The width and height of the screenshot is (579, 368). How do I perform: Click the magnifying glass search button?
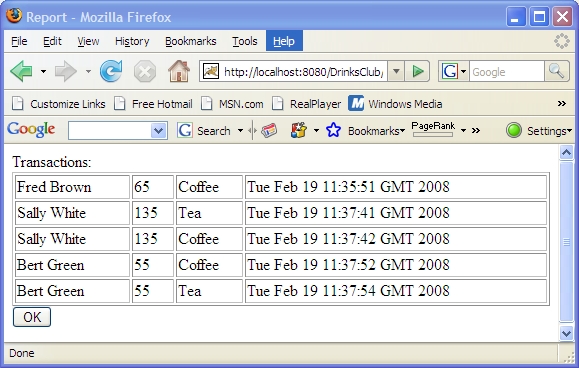556,71
